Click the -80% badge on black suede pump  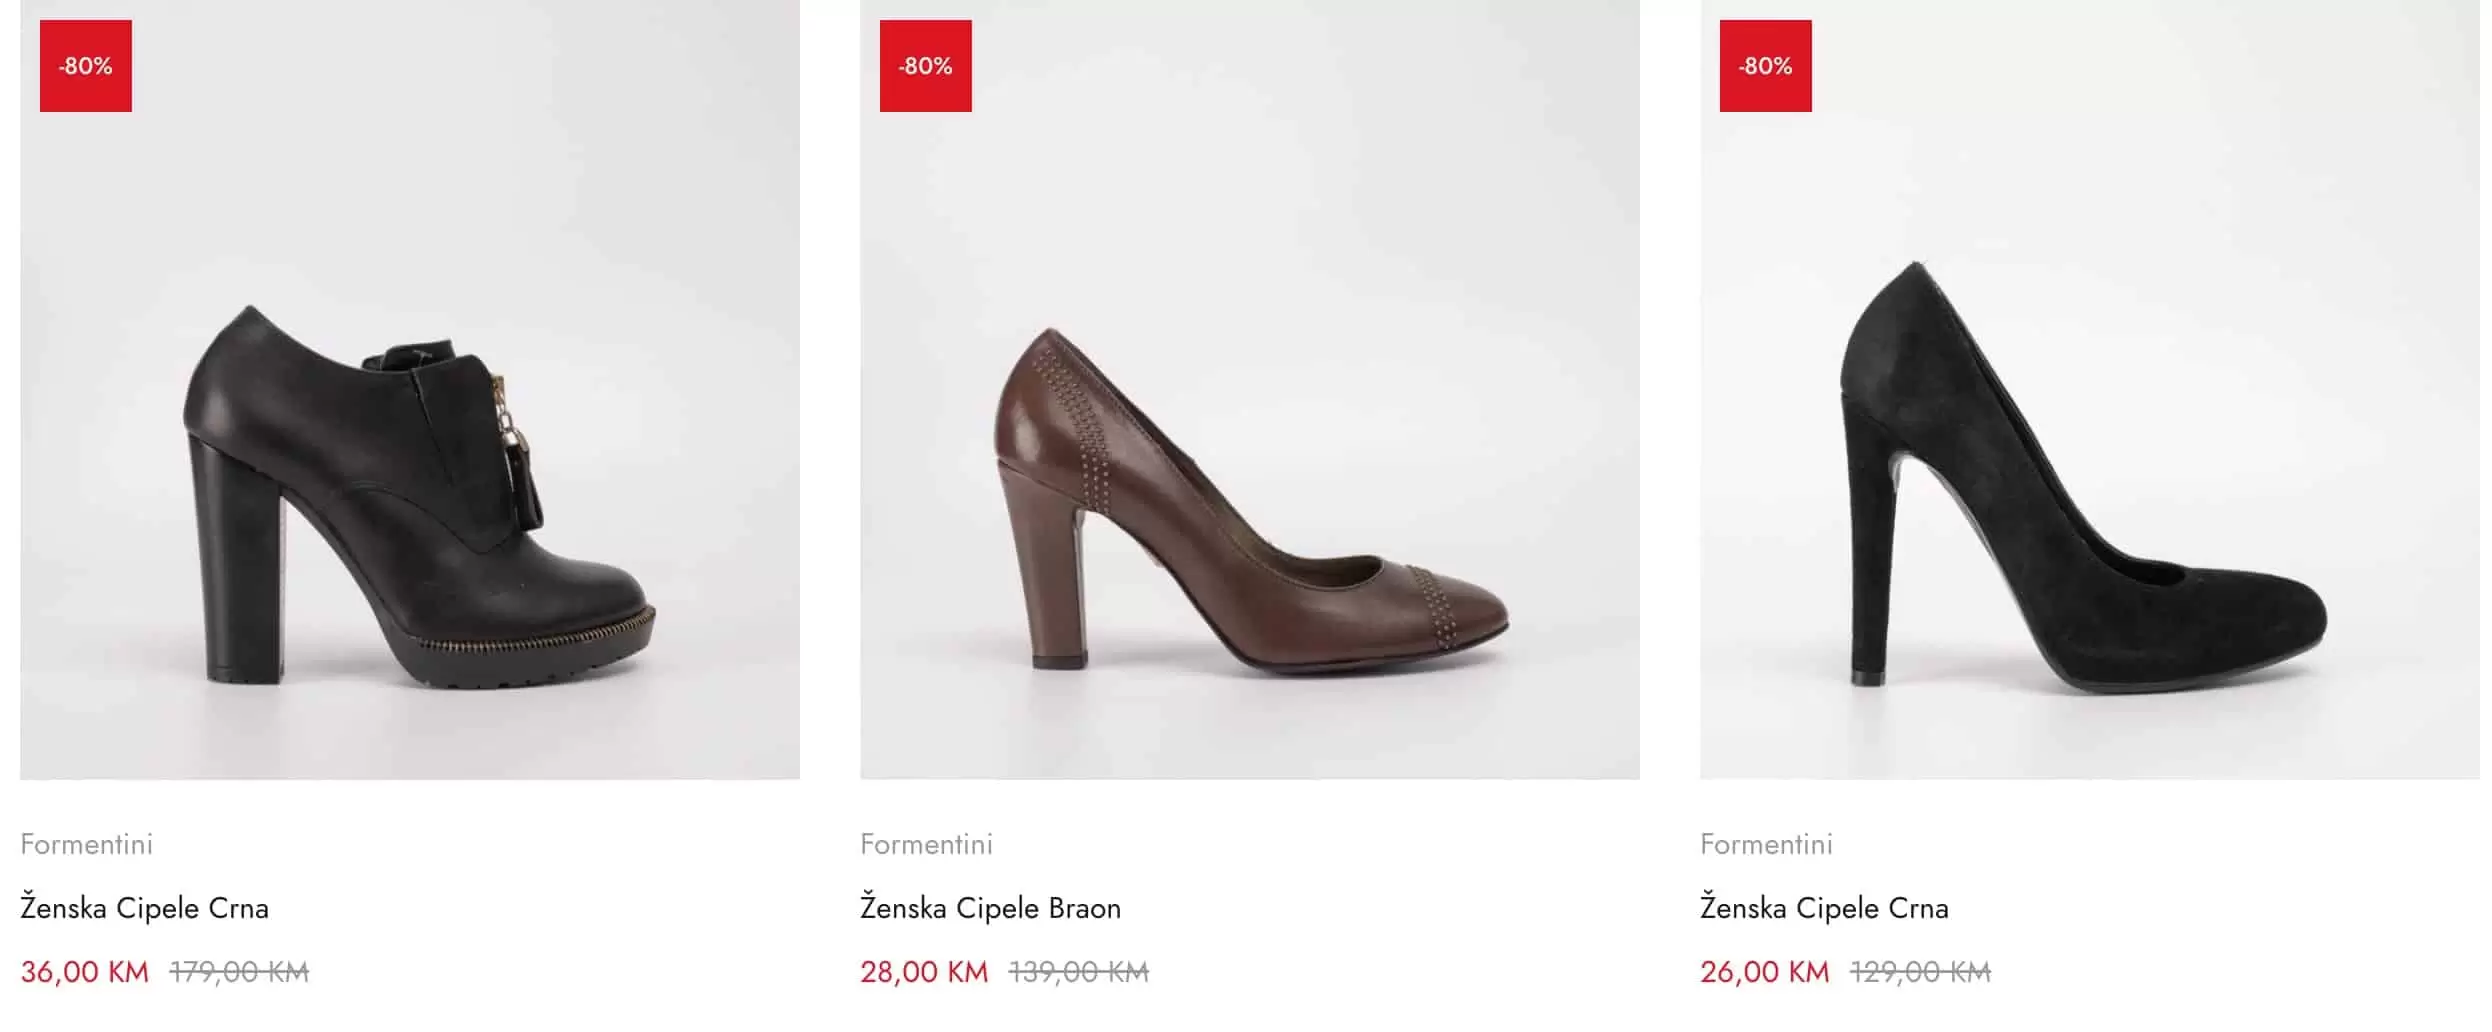[1765, 66]
